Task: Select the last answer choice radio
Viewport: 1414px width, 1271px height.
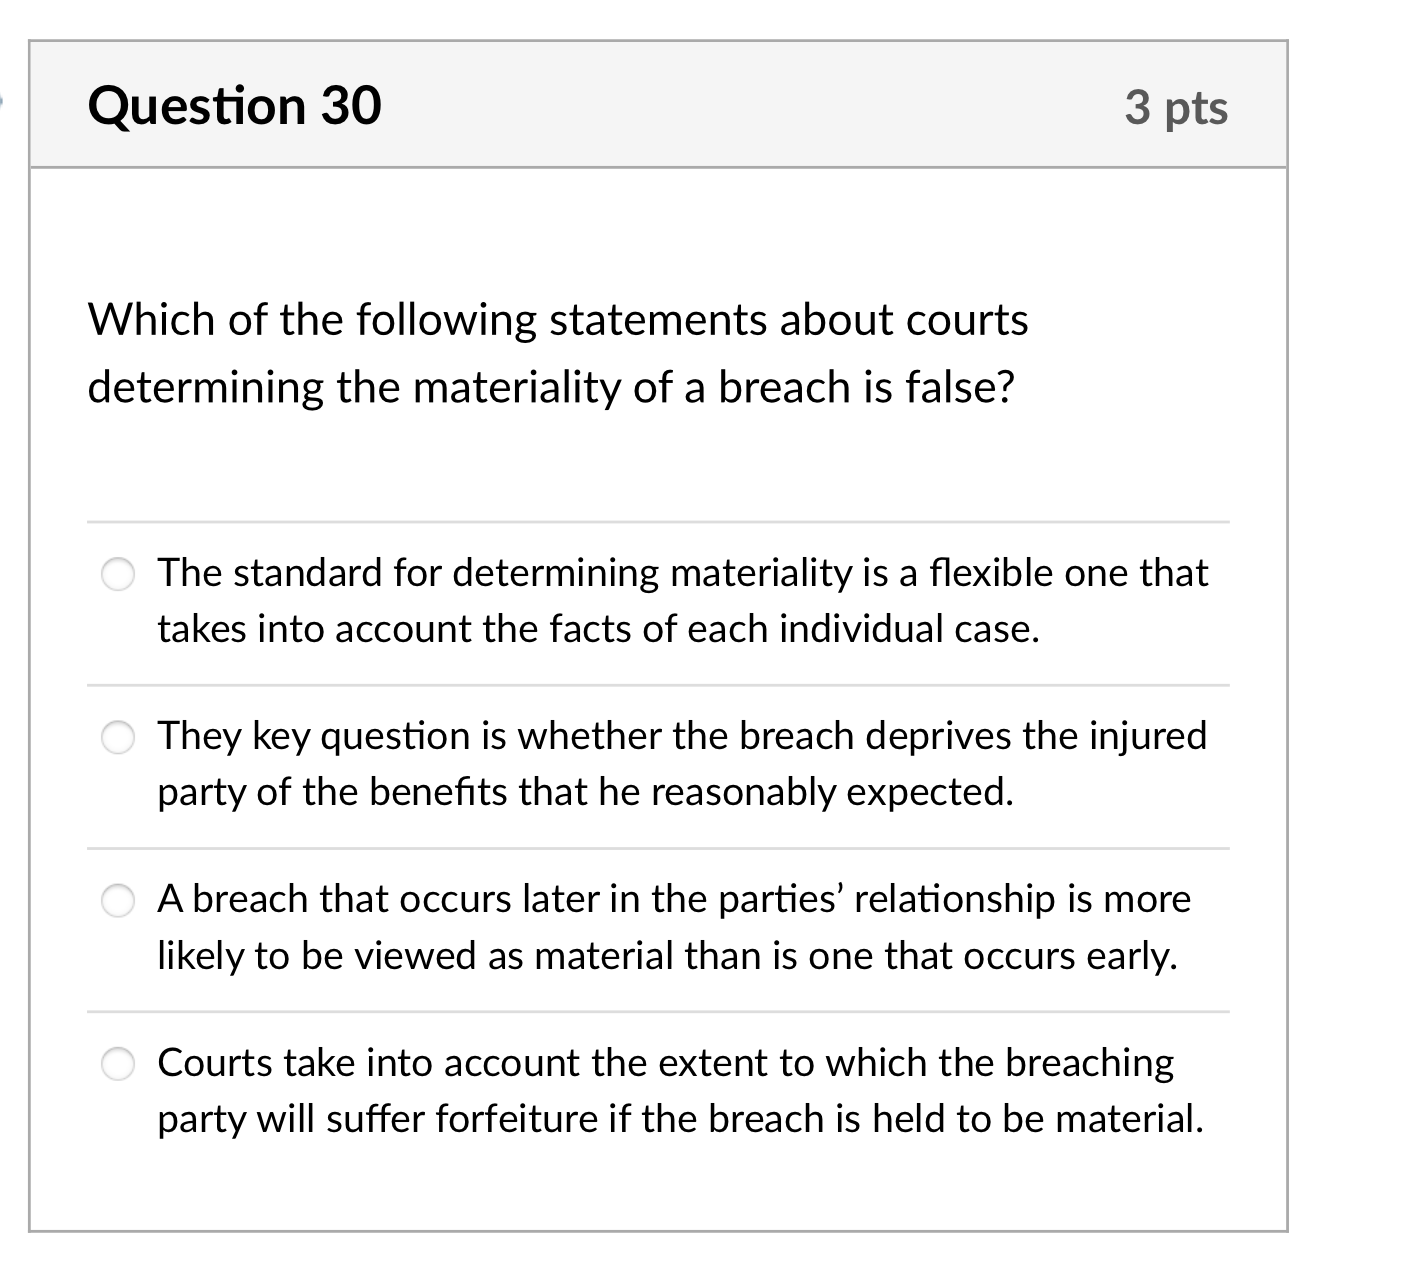Action: tap(119, 1065)
